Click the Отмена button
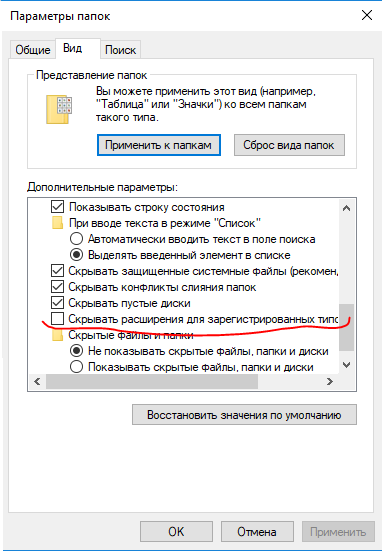This screenshot has height=551, width=382. click(257, 532)
